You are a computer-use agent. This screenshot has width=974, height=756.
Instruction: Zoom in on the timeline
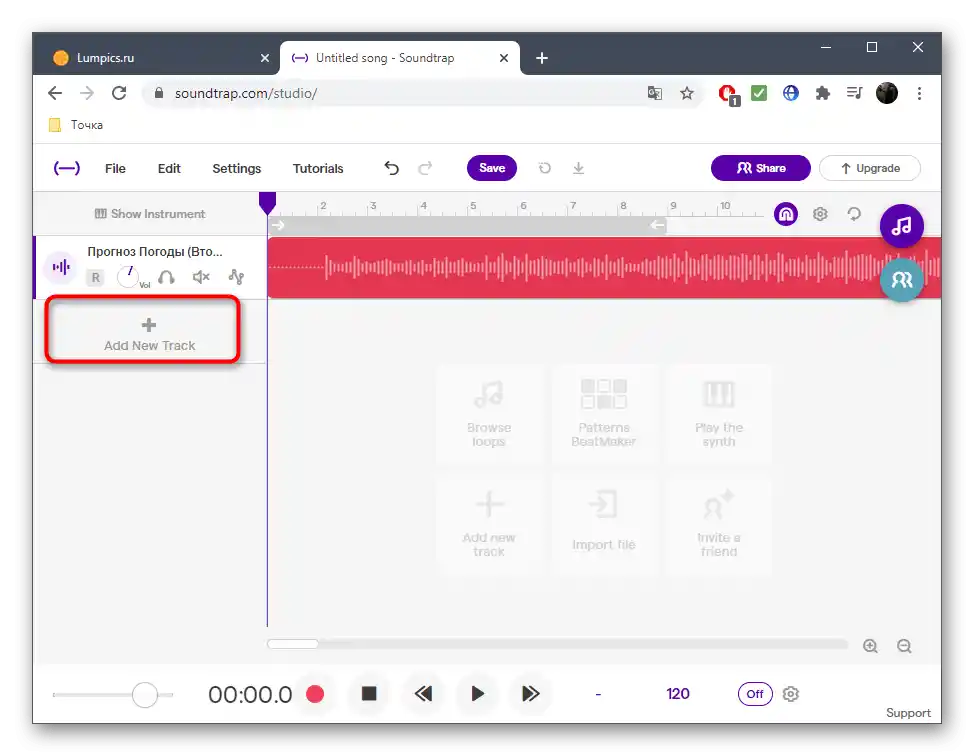point(870,646)
